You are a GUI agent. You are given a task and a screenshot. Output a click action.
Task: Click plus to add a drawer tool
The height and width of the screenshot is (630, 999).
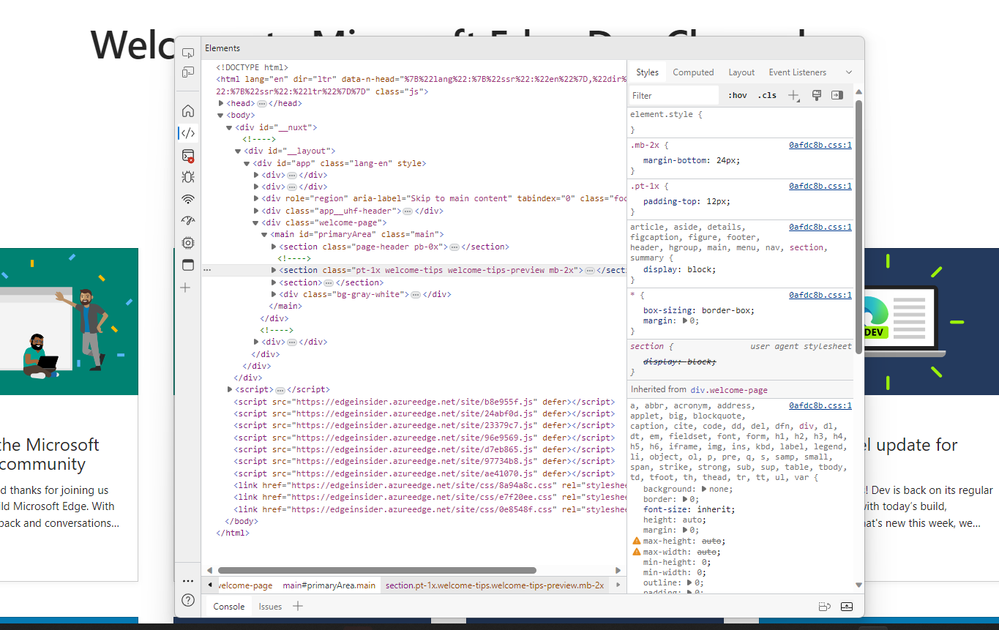[298, 606]
